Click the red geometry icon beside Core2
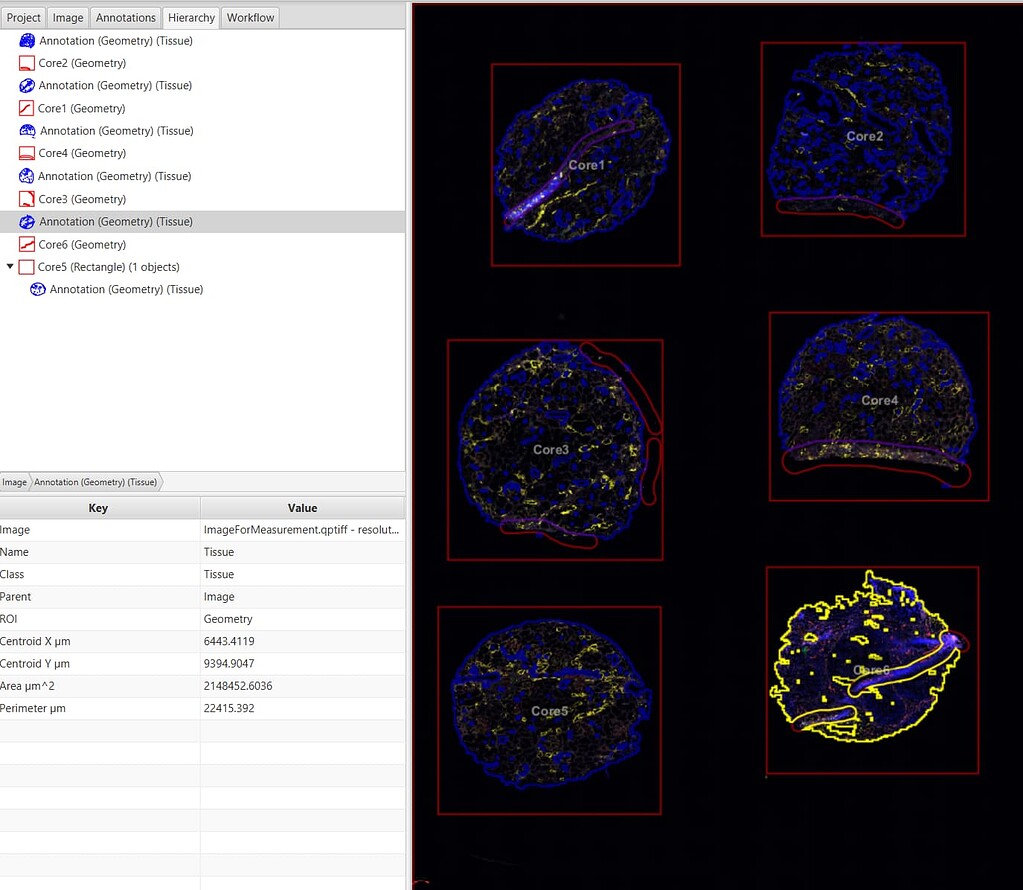This screenshot has width=1023, height=890. pyautogui.click(x=25, y=62)
